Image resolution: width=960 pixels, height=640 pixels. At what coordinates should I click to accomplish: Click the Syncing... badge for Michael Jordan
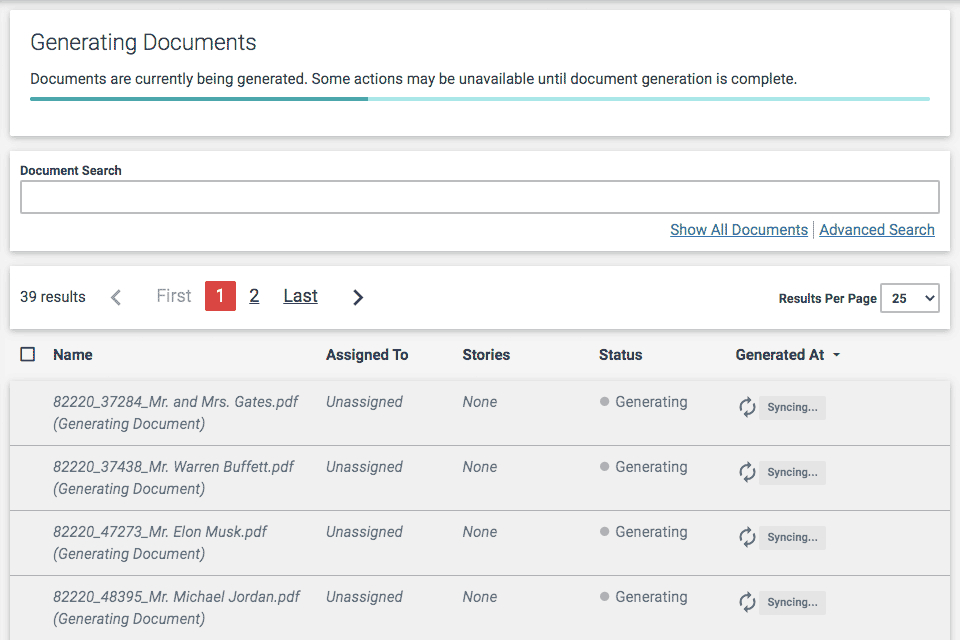click(x=792, y=603)
